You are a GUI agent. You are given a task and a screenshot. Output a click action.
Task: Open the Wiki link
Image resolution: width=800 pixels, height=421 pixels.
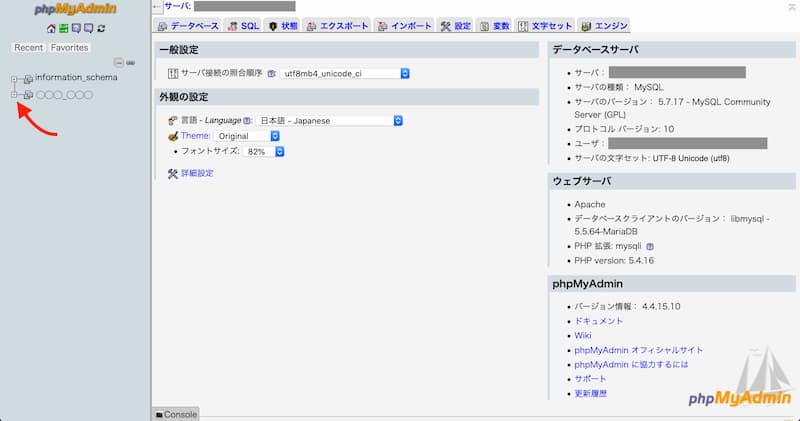pyautogui.click(x=583, y=336)
